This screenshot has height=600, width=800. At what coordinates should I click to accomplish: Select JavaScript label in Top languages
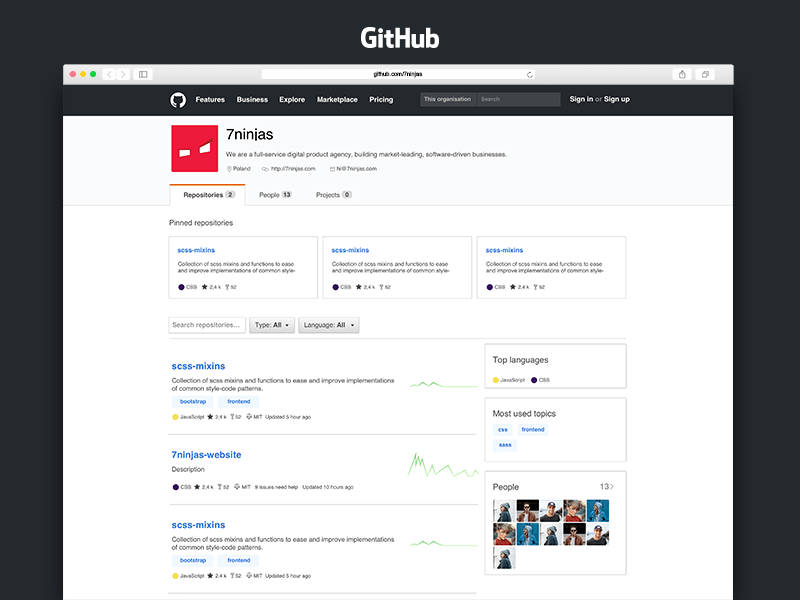pyautogui.click(x=512, y=380)
